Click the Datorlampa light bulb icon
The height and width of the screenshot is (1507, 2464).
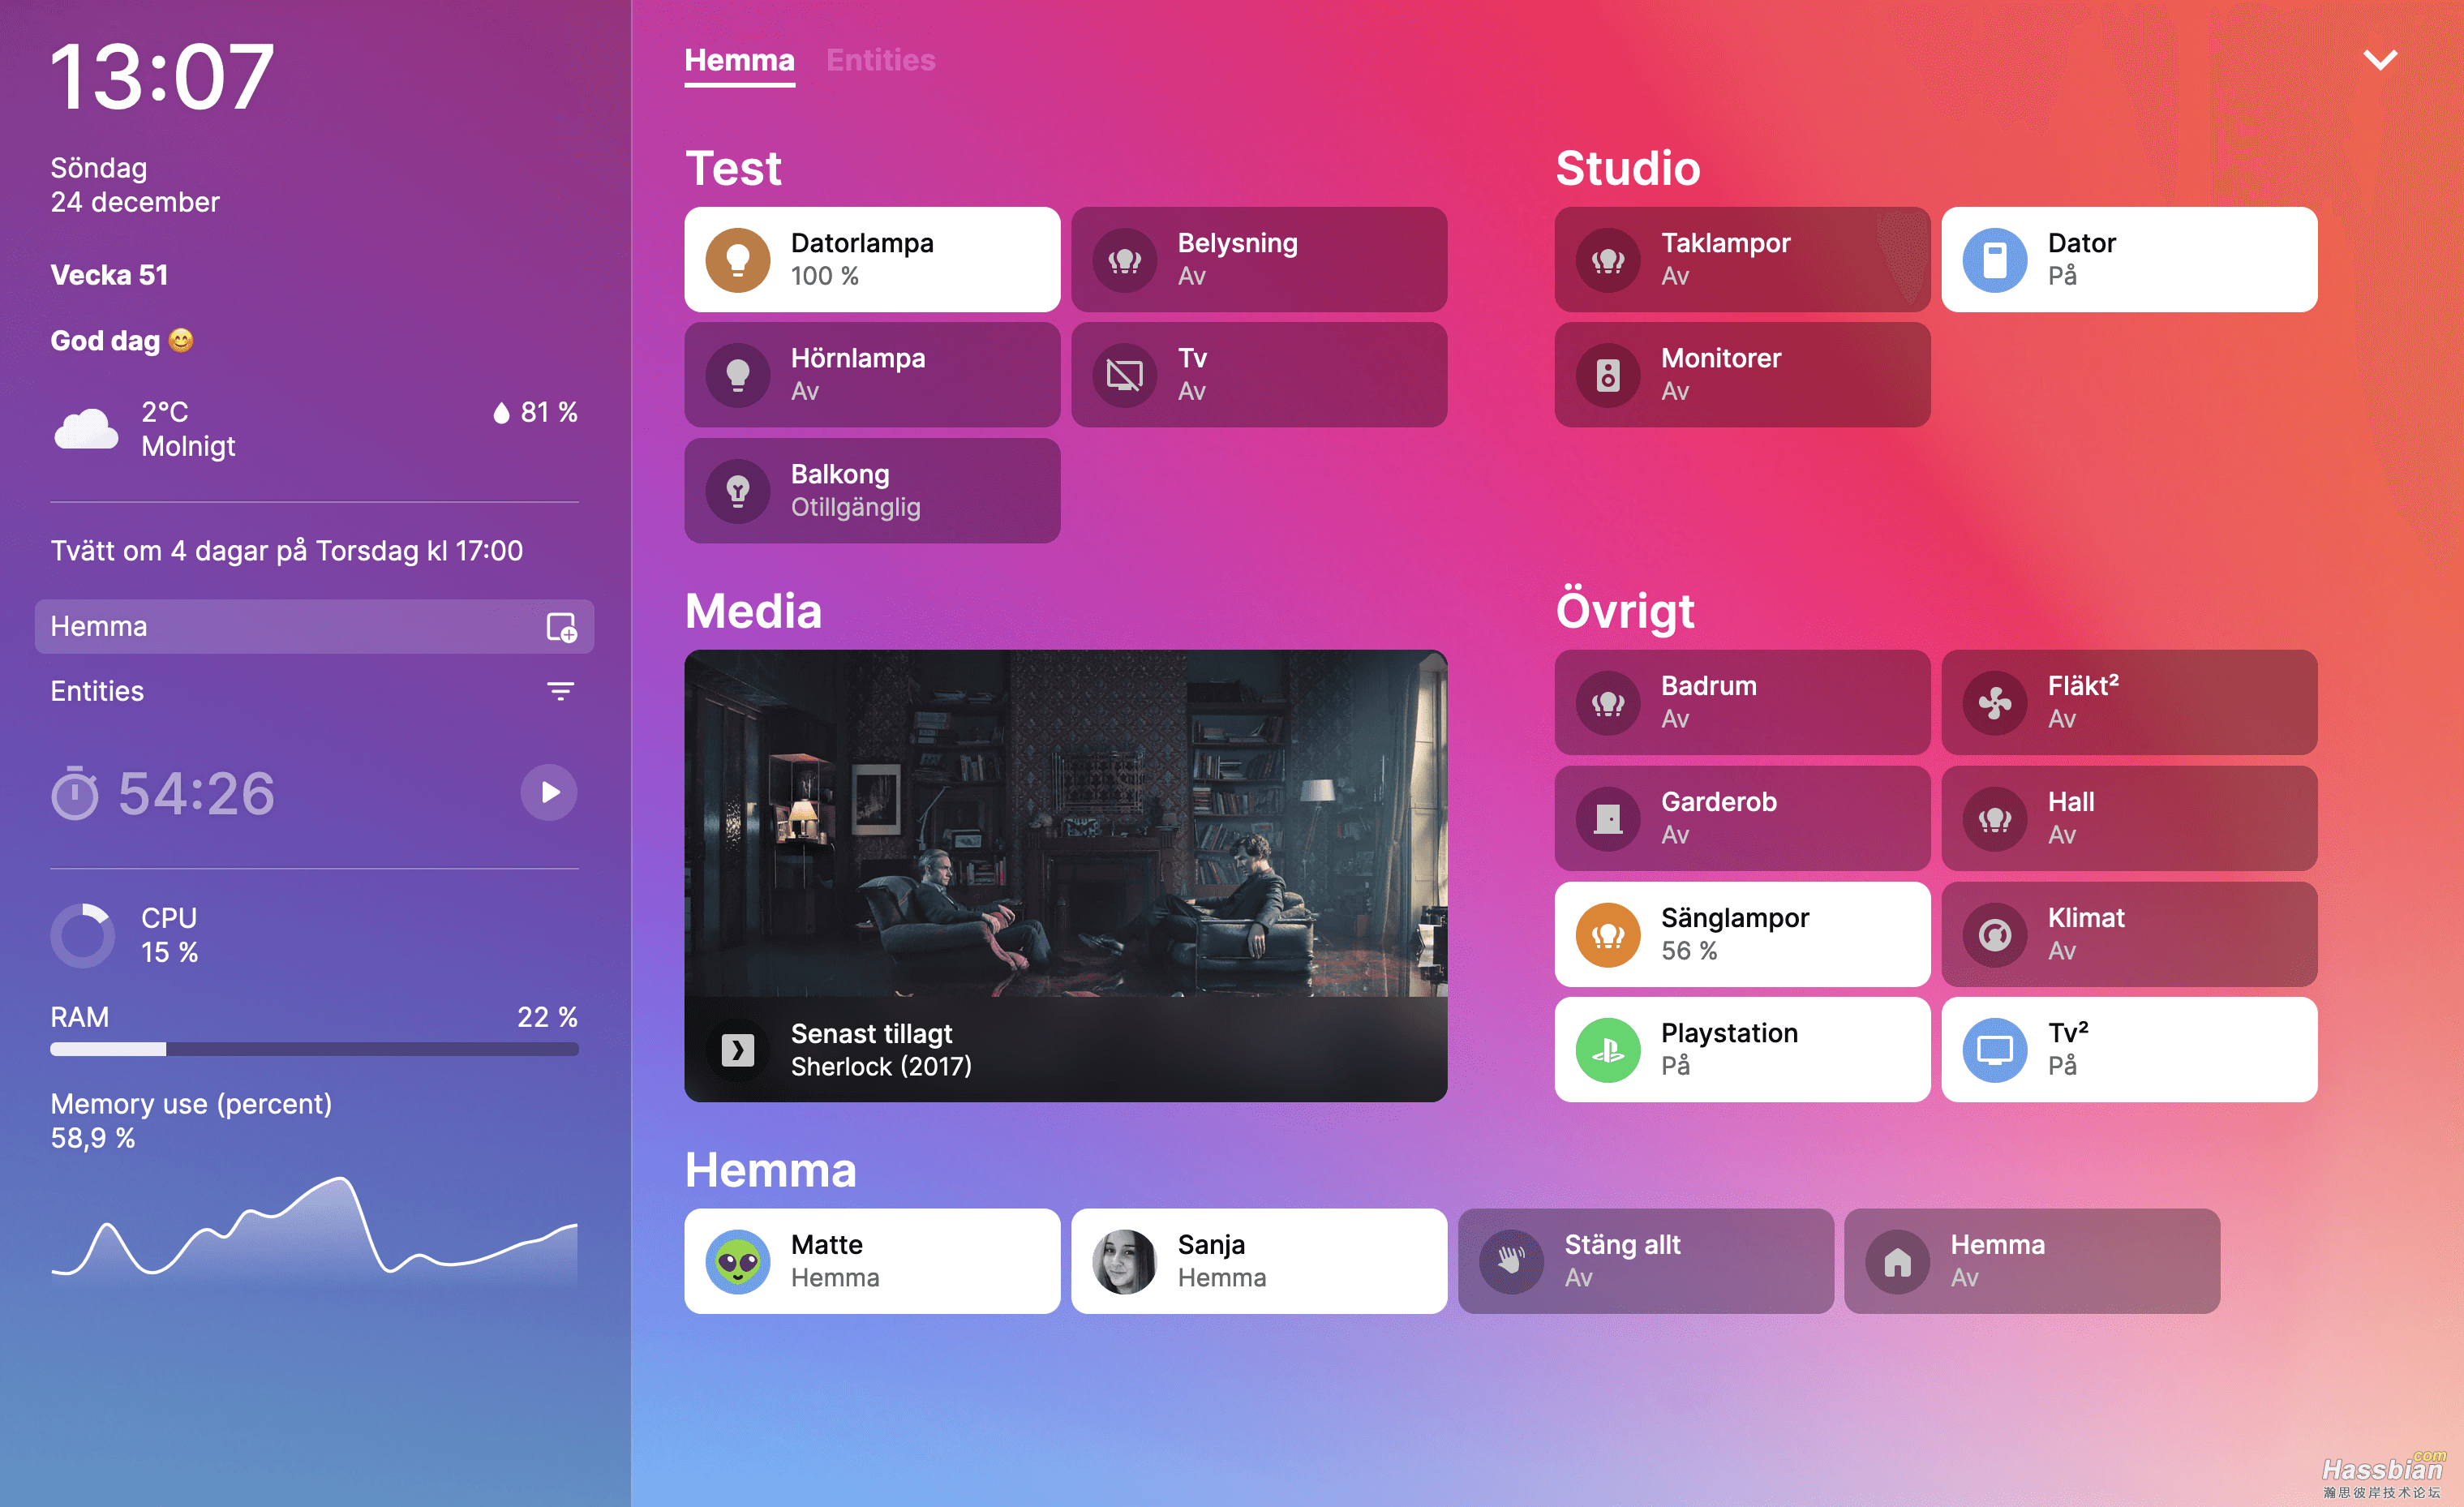click(737, 260)
